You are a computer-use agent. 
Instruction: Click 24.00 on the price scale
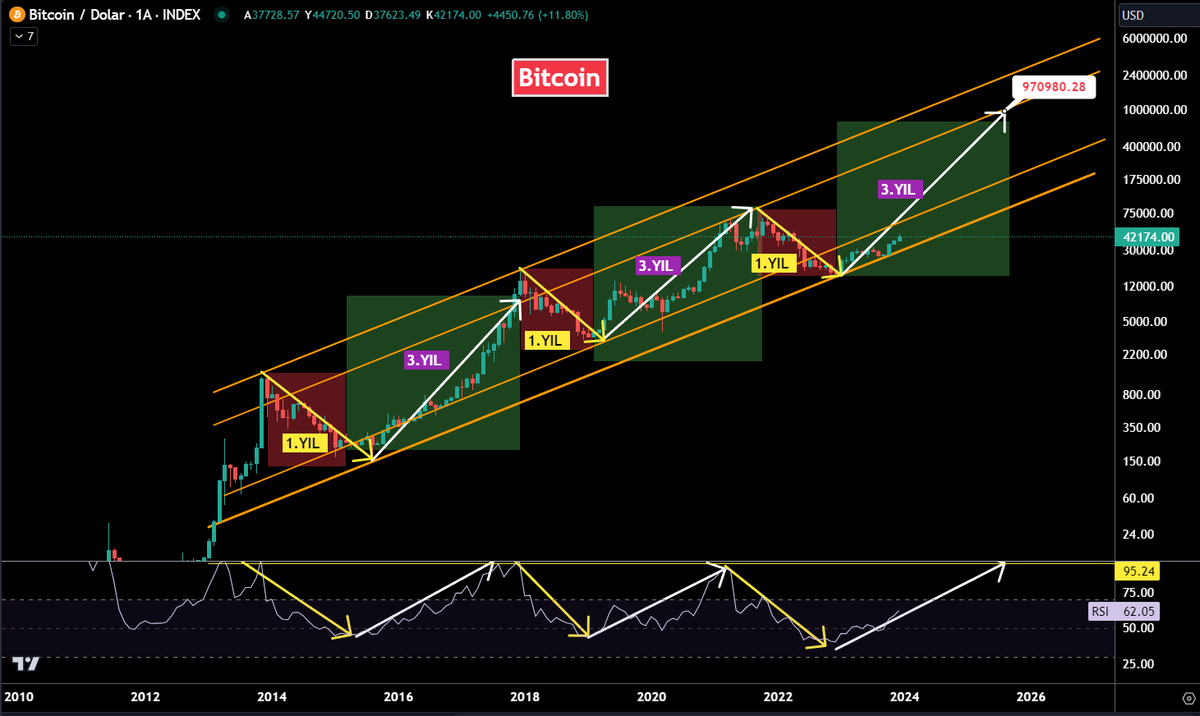tap(1137, 534)
